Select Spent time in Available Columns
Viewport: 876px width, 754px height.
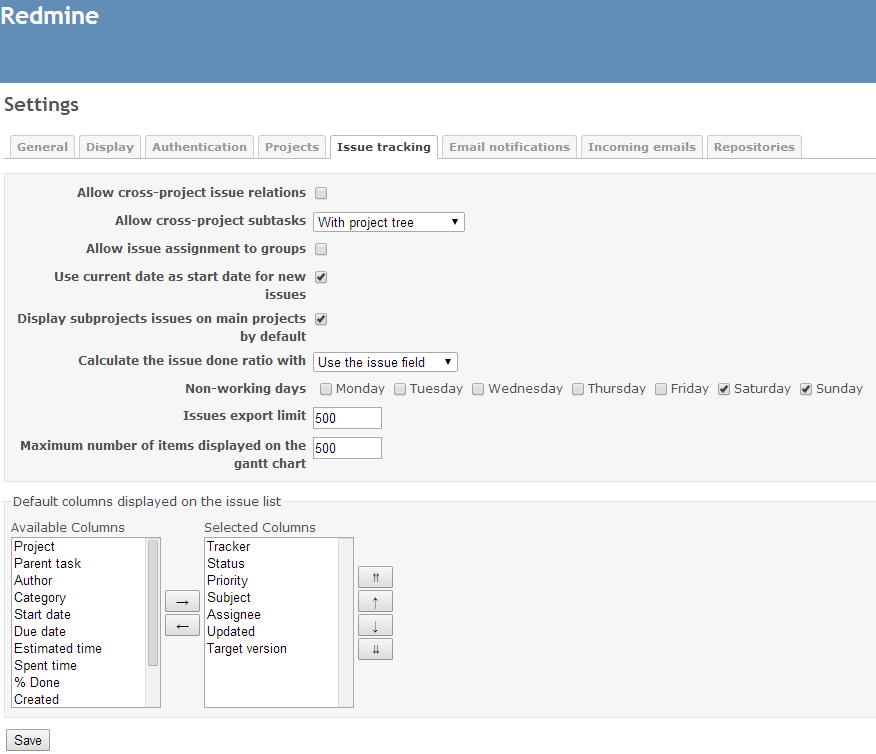79,666
